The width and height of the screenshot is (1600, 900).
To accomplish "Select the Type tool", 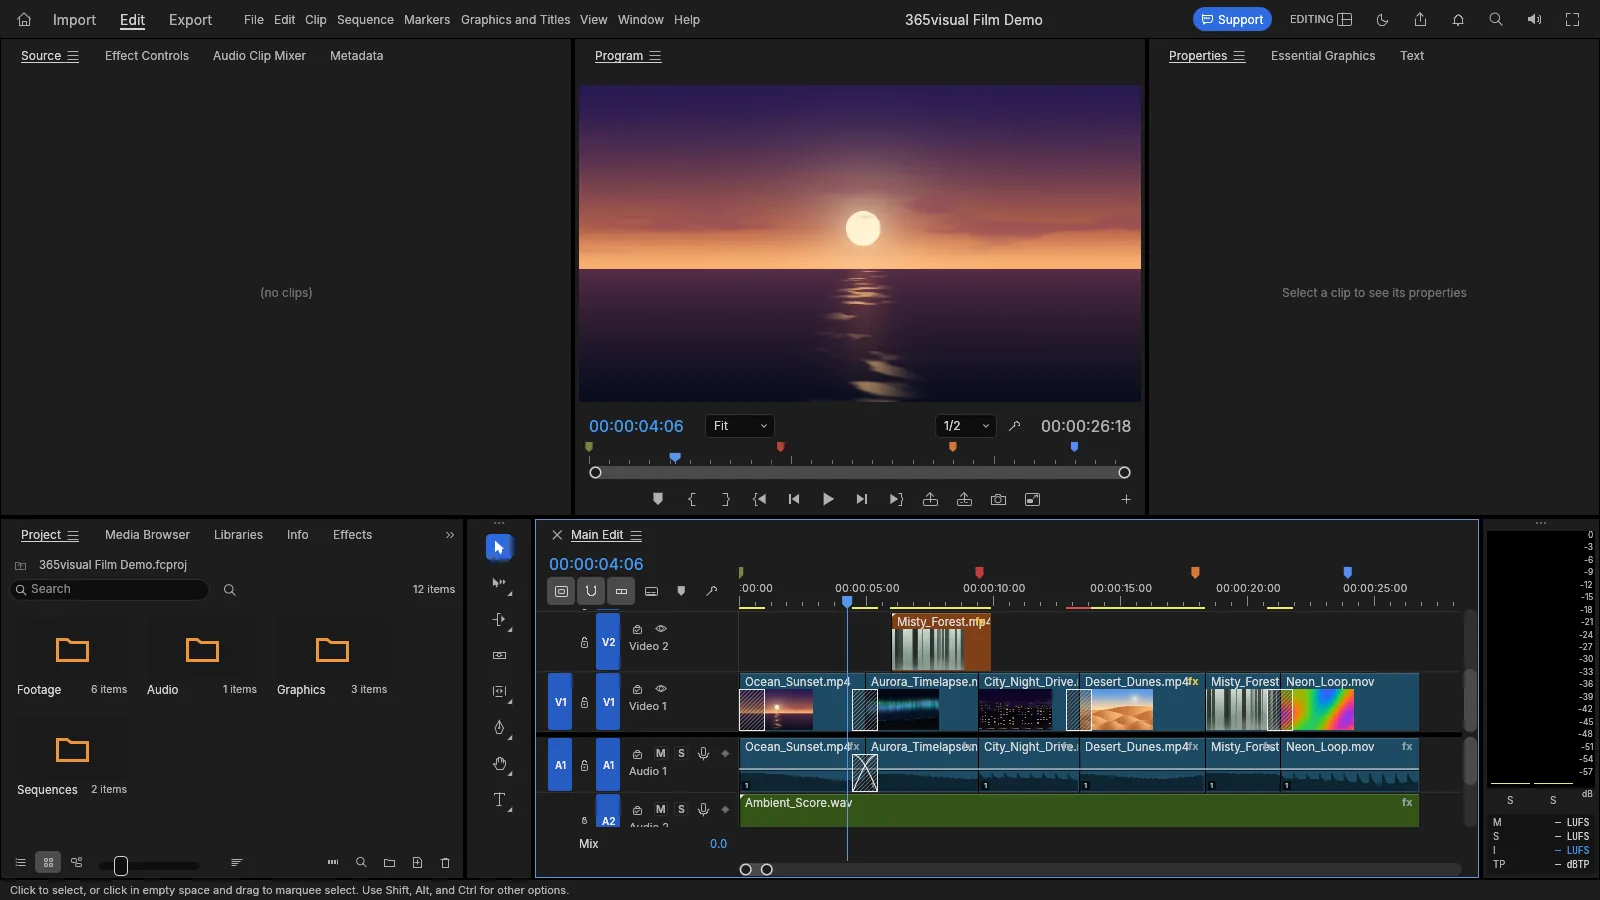I will pyautogui.click(x=499, y=800).
